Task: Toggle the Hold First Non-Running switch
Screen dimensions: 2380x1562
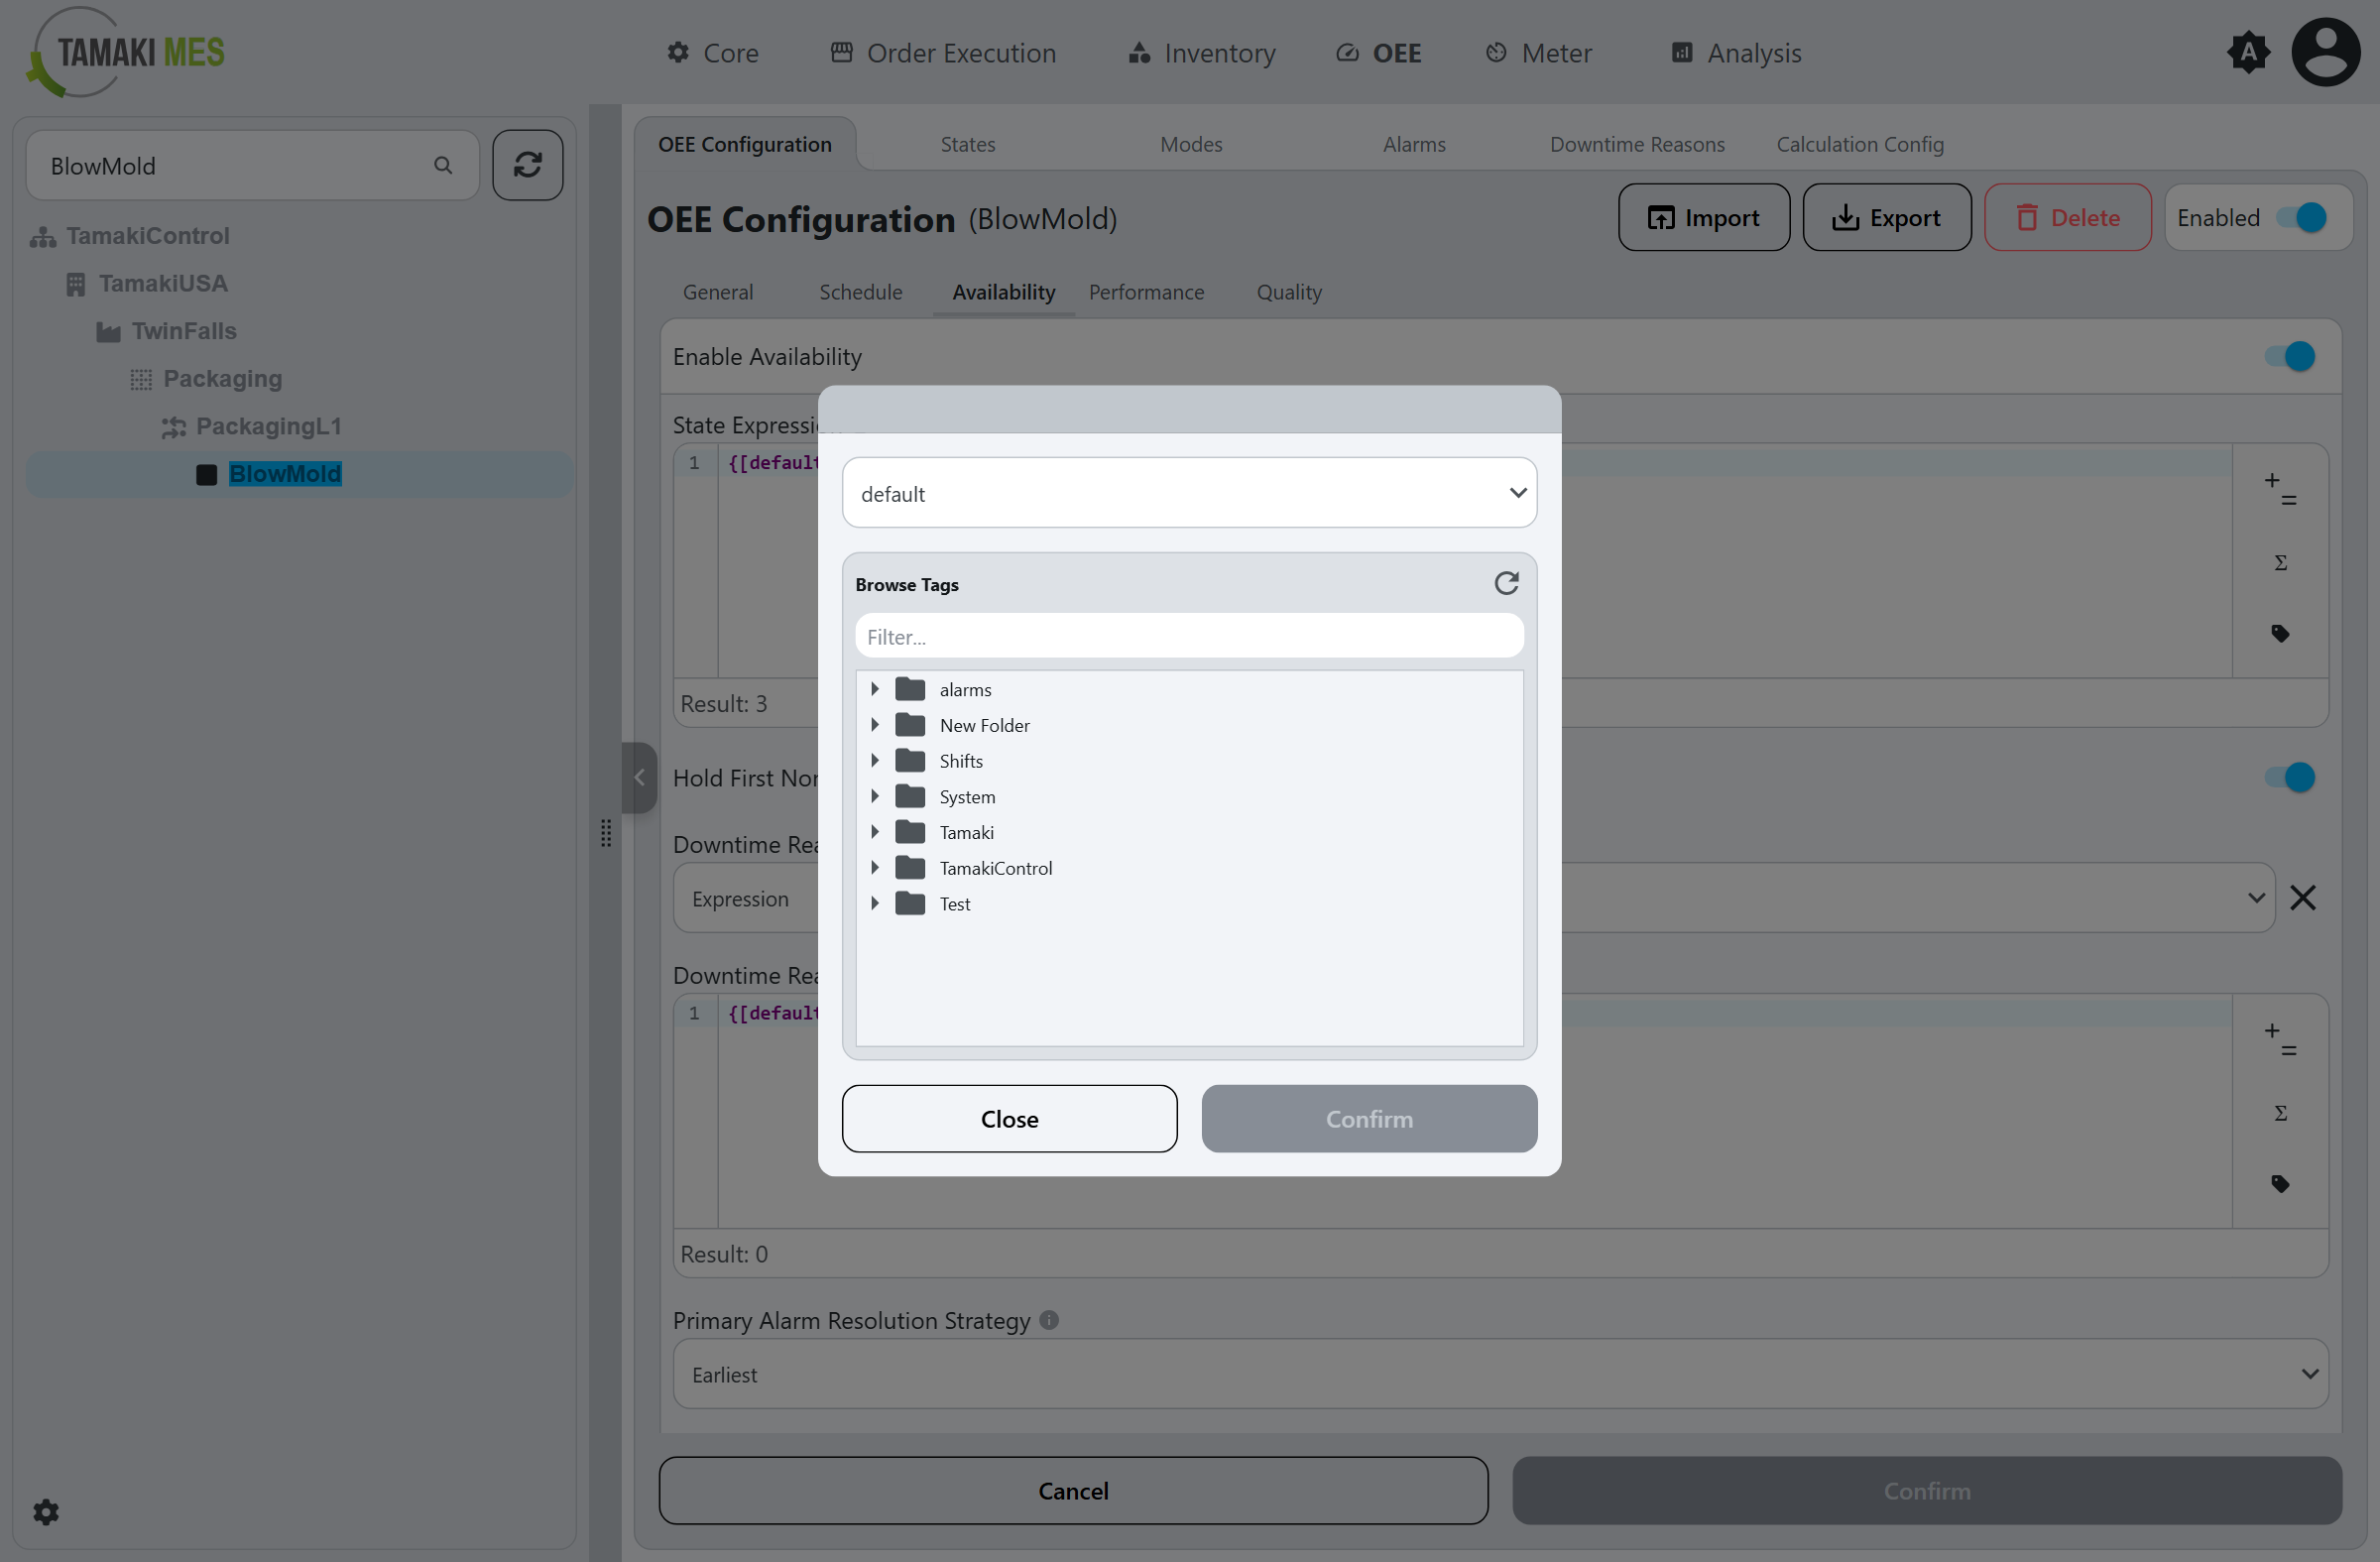Action: [2290, 777]
